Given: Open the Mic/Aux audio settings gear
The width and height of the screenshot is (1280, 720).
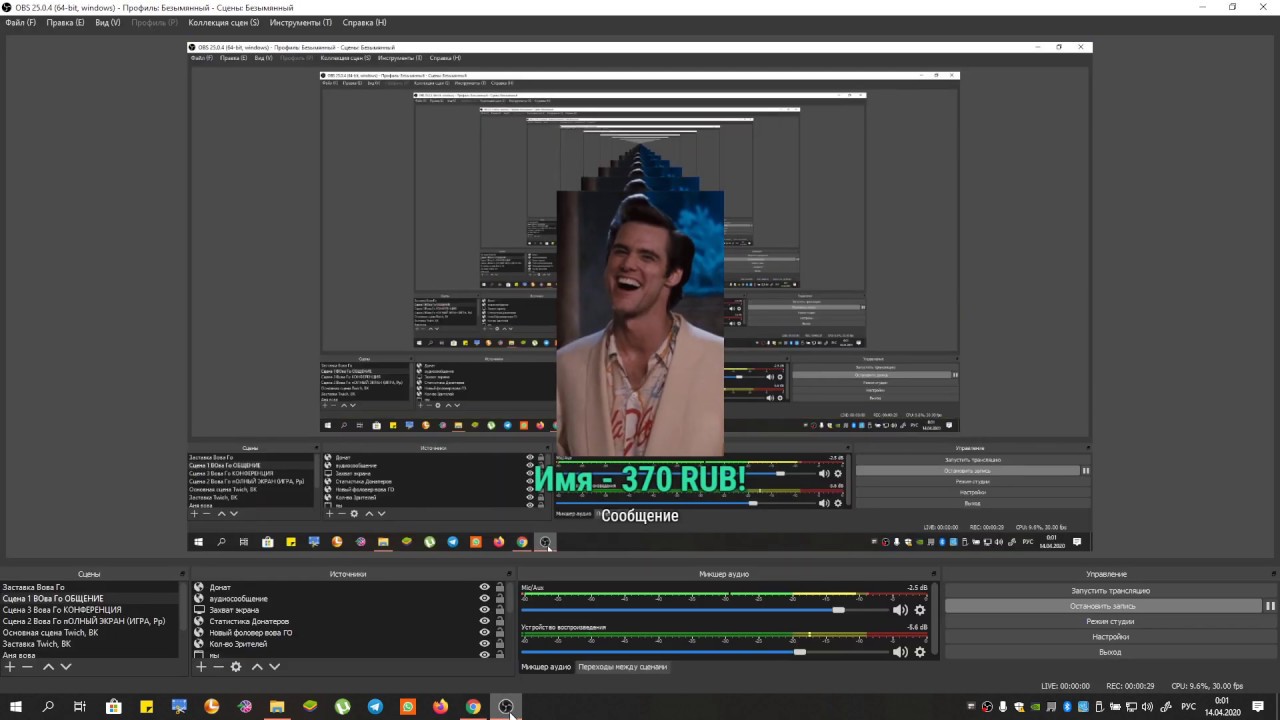Looking at the screenshot, I should coord(920,610).
